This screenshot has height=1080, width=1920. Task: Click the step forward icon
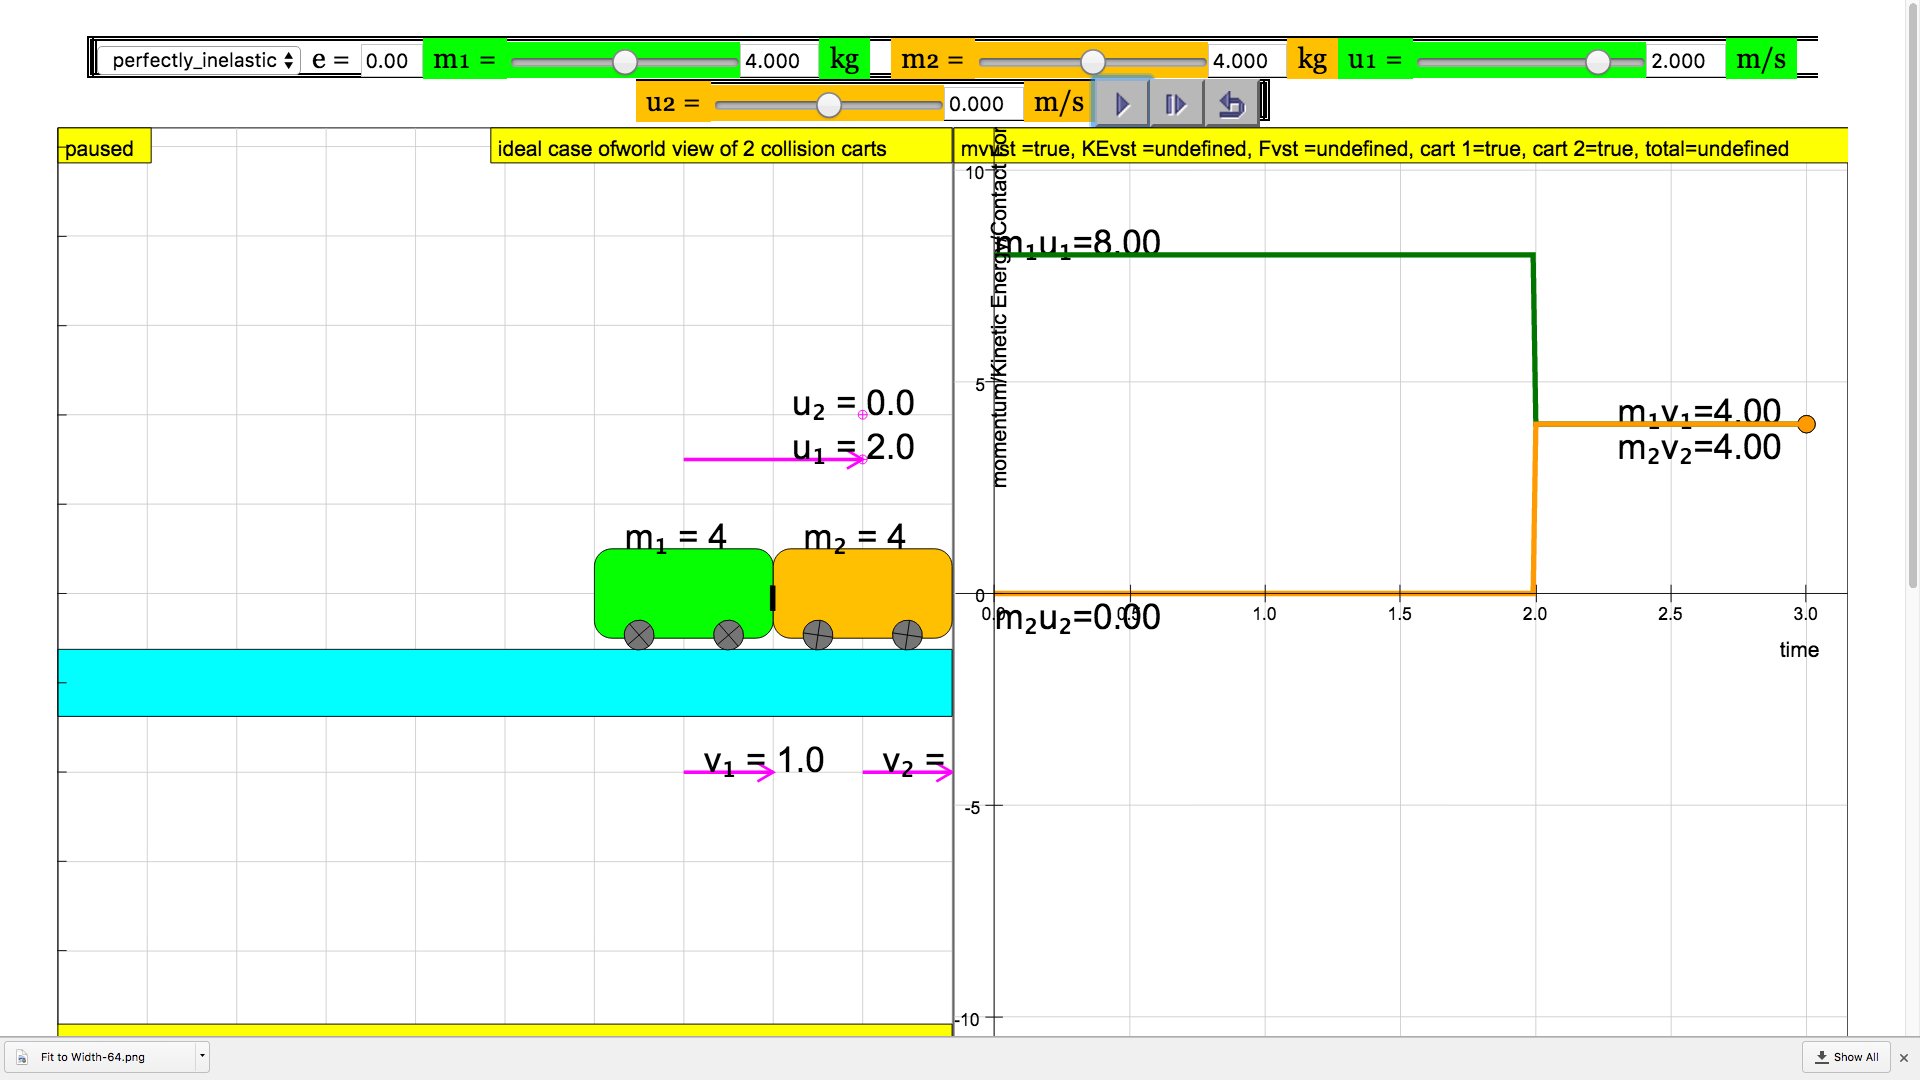click(x=1176, y=104)
